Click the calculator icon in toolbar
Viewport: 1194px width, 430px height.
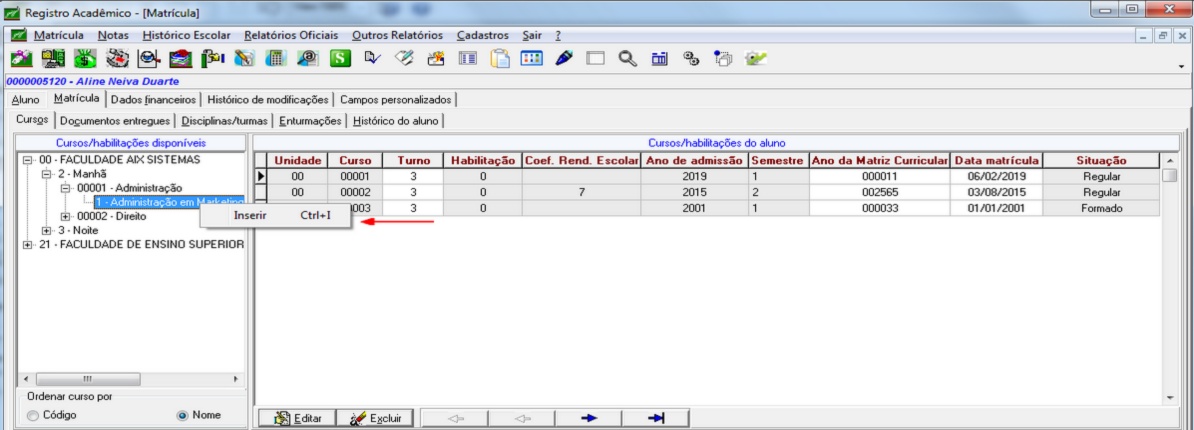point(276,58)
